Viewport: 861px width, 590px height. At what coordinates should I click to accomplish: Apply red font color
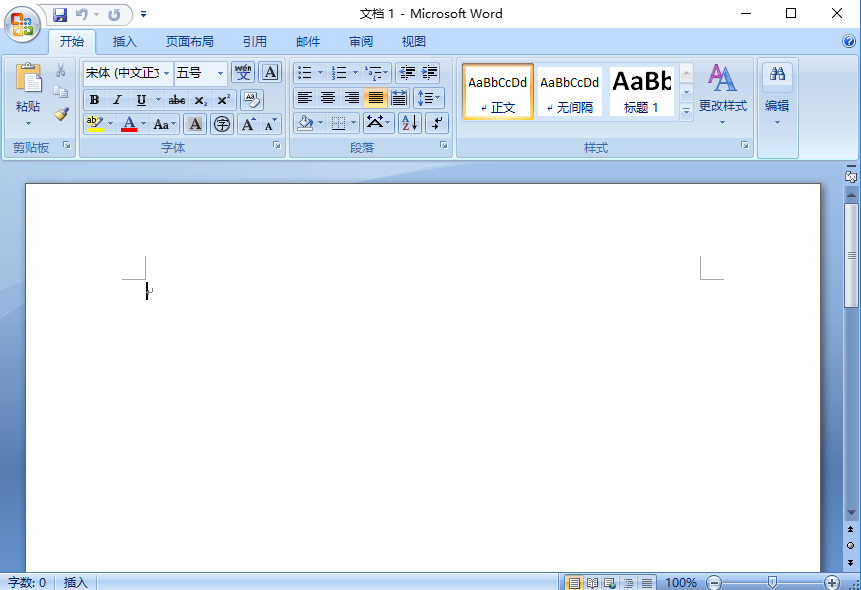point(129,124)
